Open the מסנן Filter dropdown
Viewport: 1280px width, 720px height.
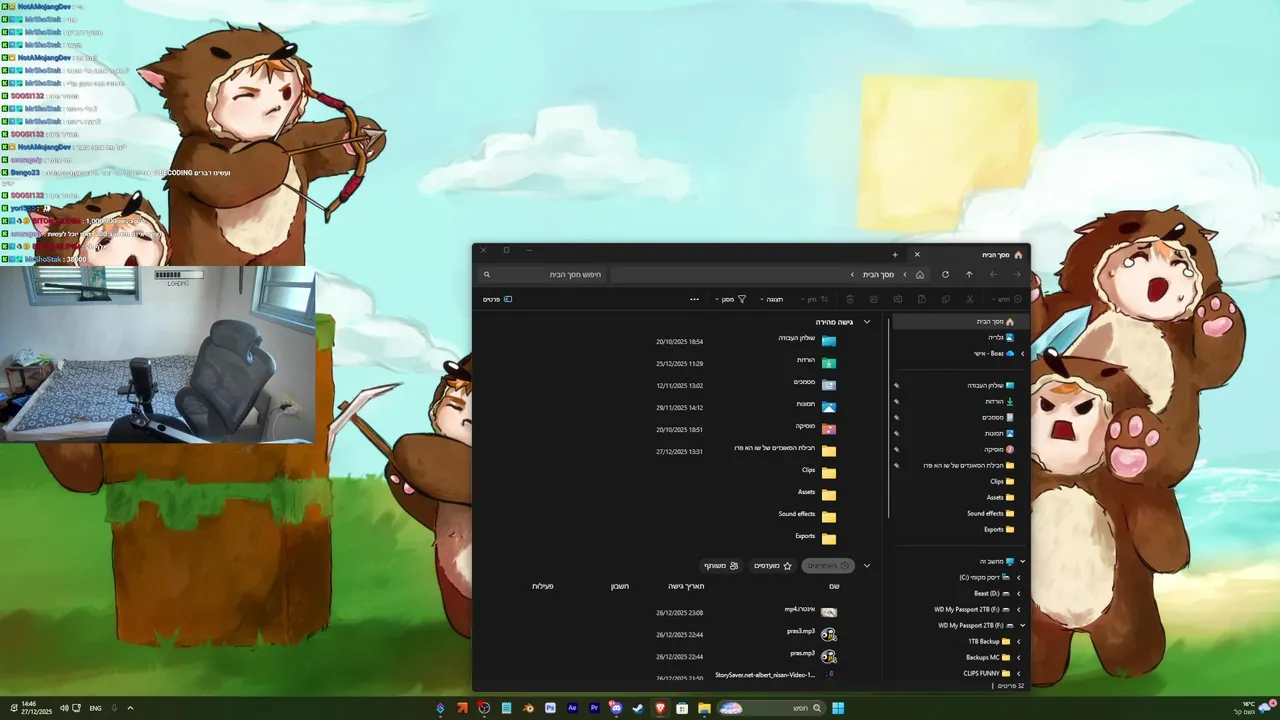730,299
